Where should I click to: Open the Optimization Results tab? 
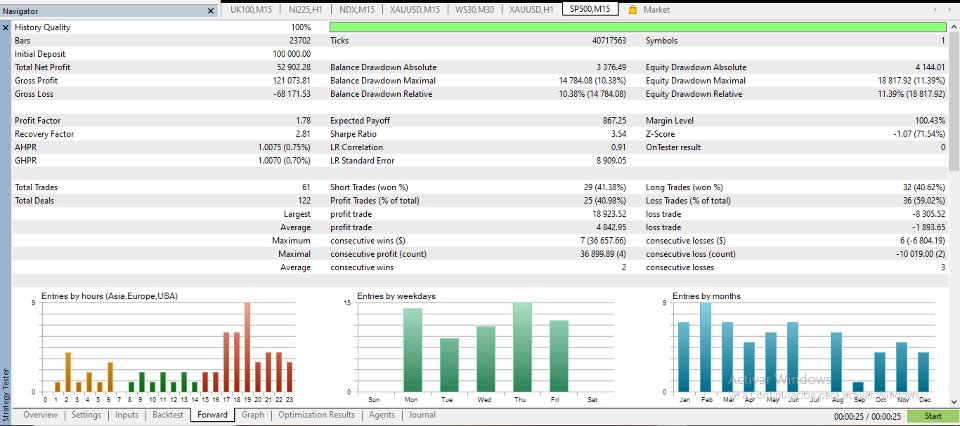click(x=317, y=415)
